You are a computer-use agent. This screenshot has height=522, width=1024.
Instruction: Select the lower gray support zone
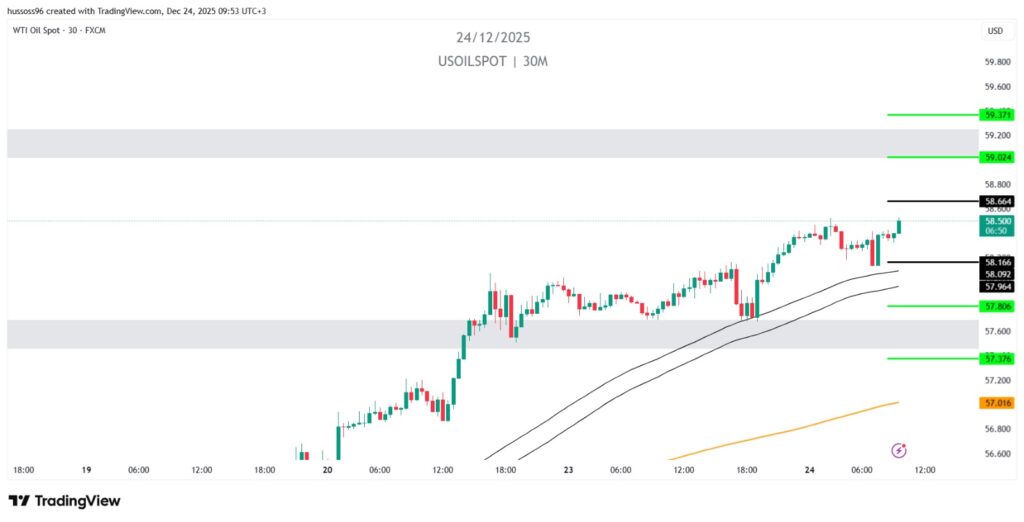[x=490, y=334]
